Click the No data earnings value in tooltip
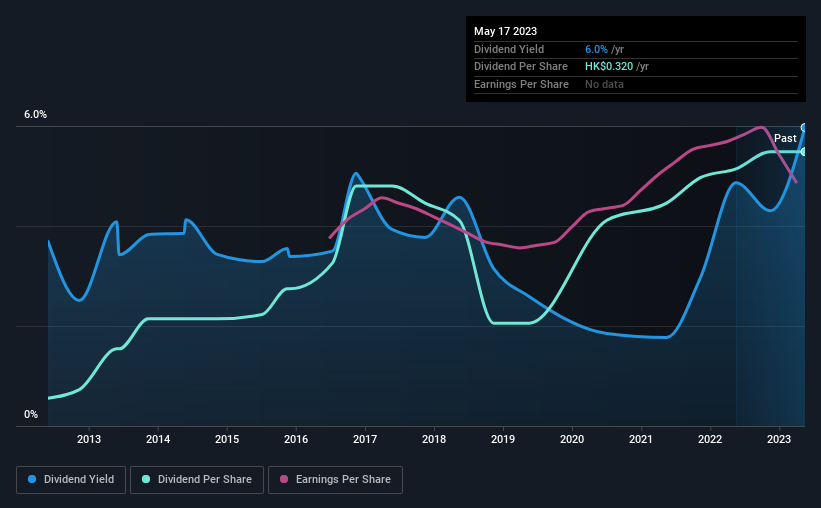This screenshot has height=508, width=821. (604, 84)
